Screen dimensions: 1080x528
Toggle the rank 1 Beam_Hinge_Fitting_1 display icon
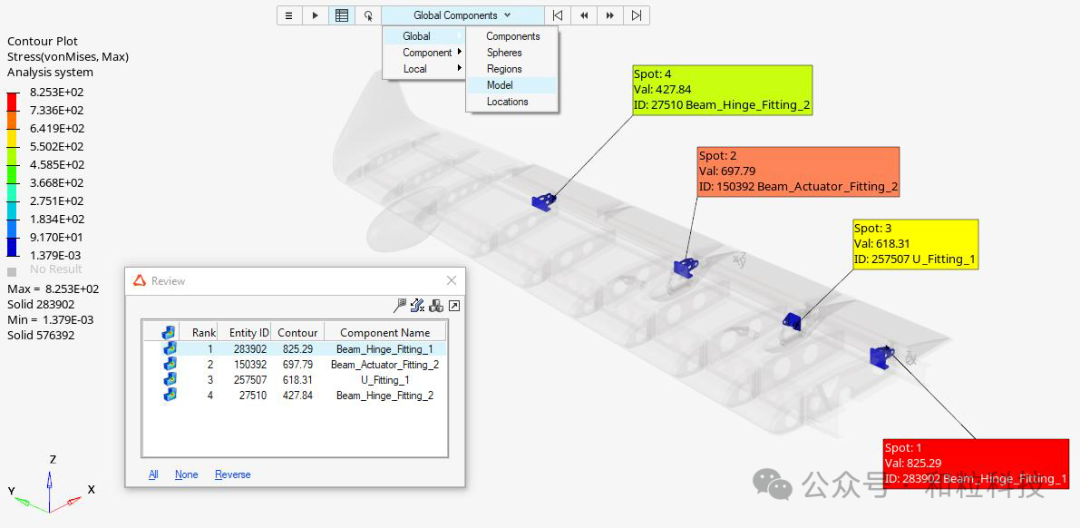point(169,349)
